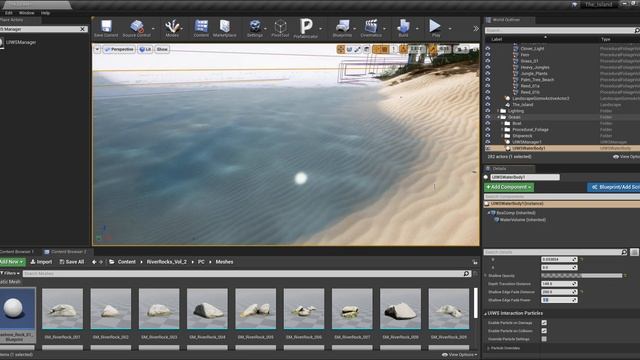640x360 pixels.
Task: Select Meshes in the Content path breadcrumb
Action: [224, 262]
